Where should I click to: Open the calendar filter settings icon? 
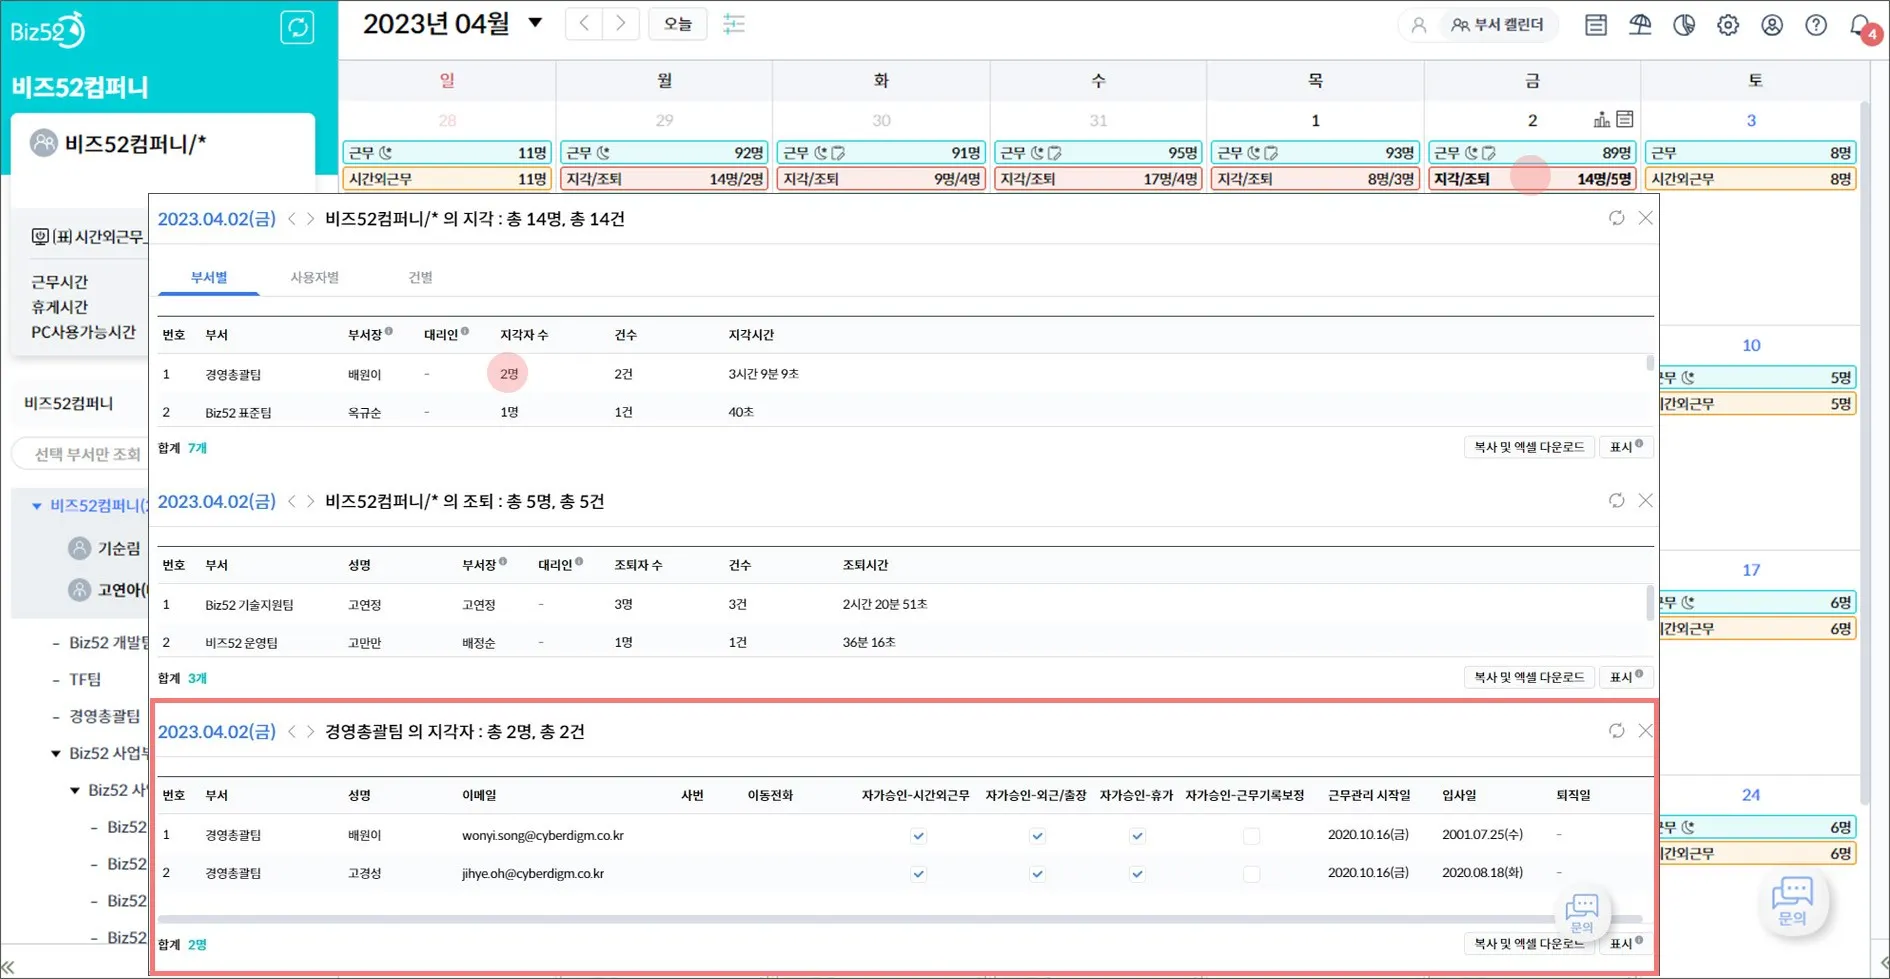734,24
